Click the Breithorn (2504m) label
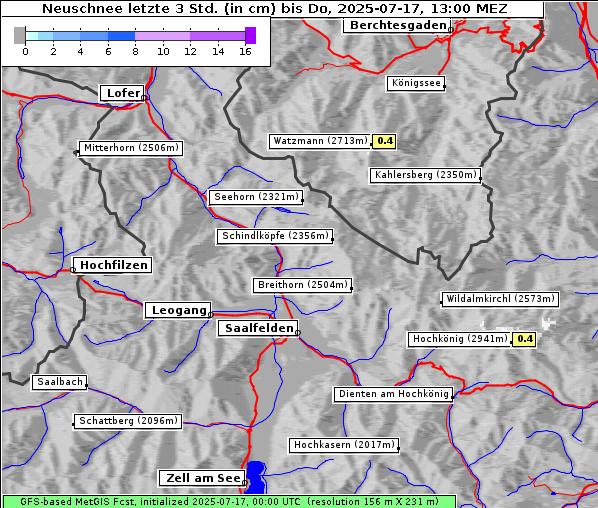The width and height of the screenshot is (598, 508). coord(302,285)
